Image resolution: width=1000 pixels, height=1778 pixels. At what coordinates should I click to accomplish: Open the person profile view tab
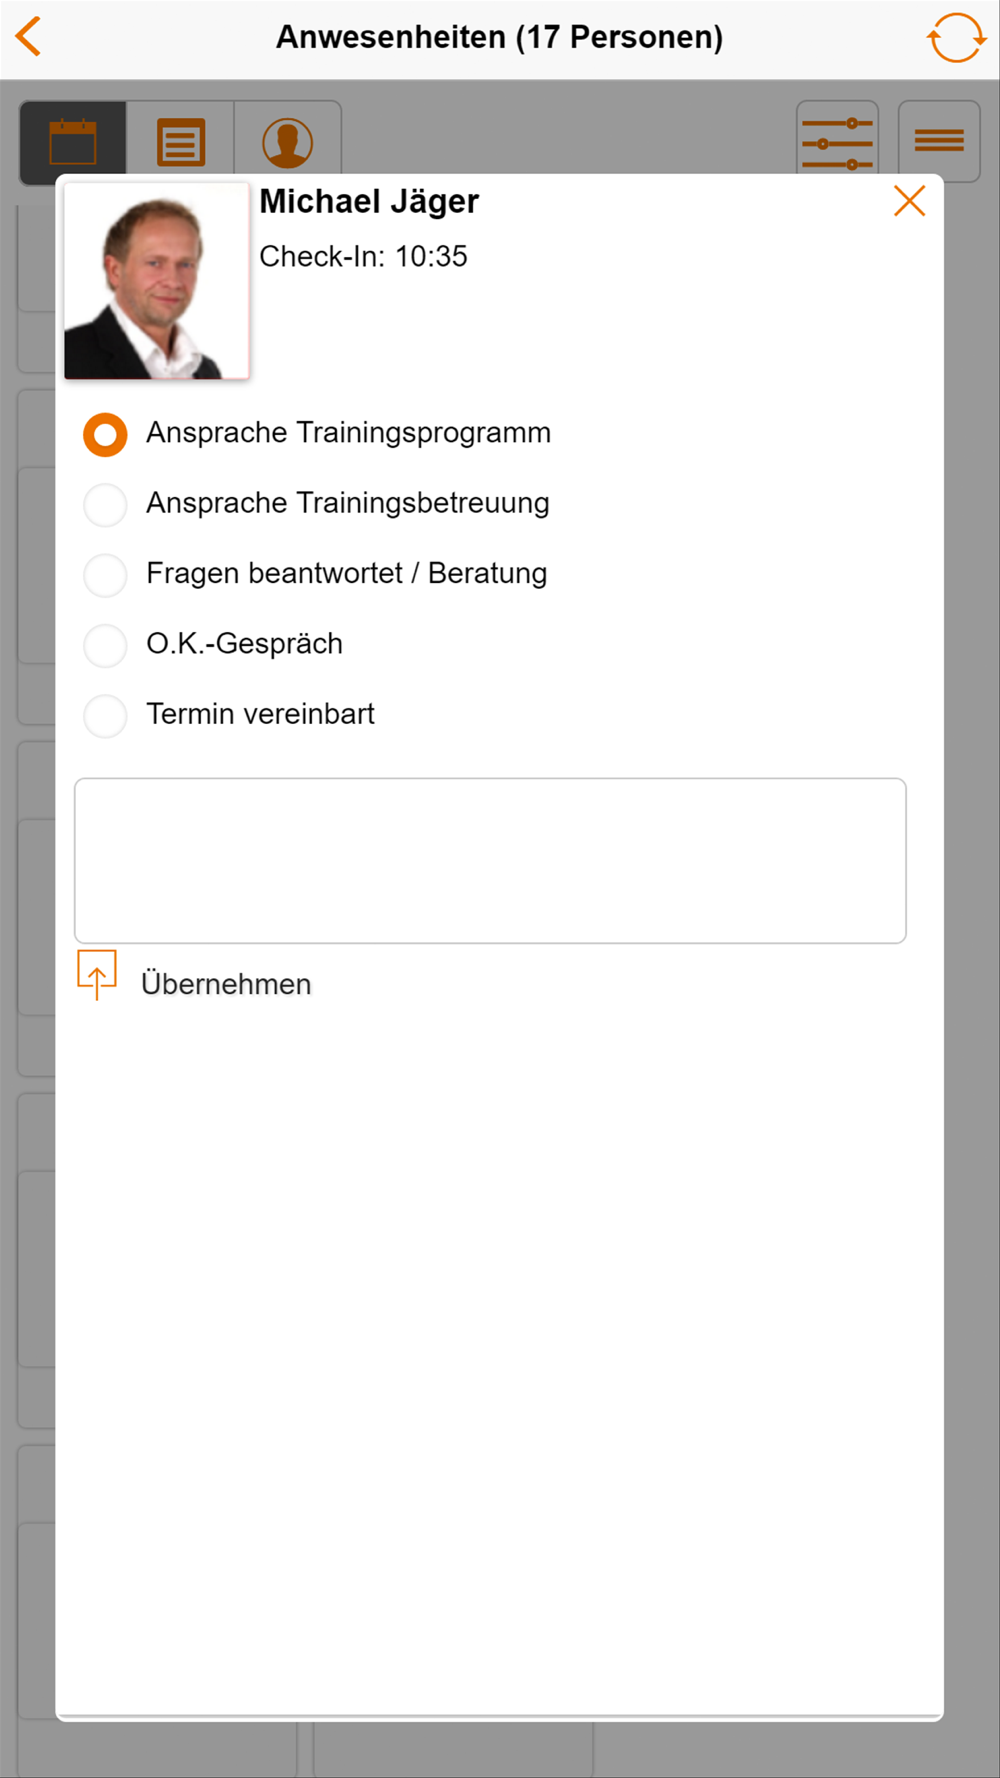(x=288, y=141)
